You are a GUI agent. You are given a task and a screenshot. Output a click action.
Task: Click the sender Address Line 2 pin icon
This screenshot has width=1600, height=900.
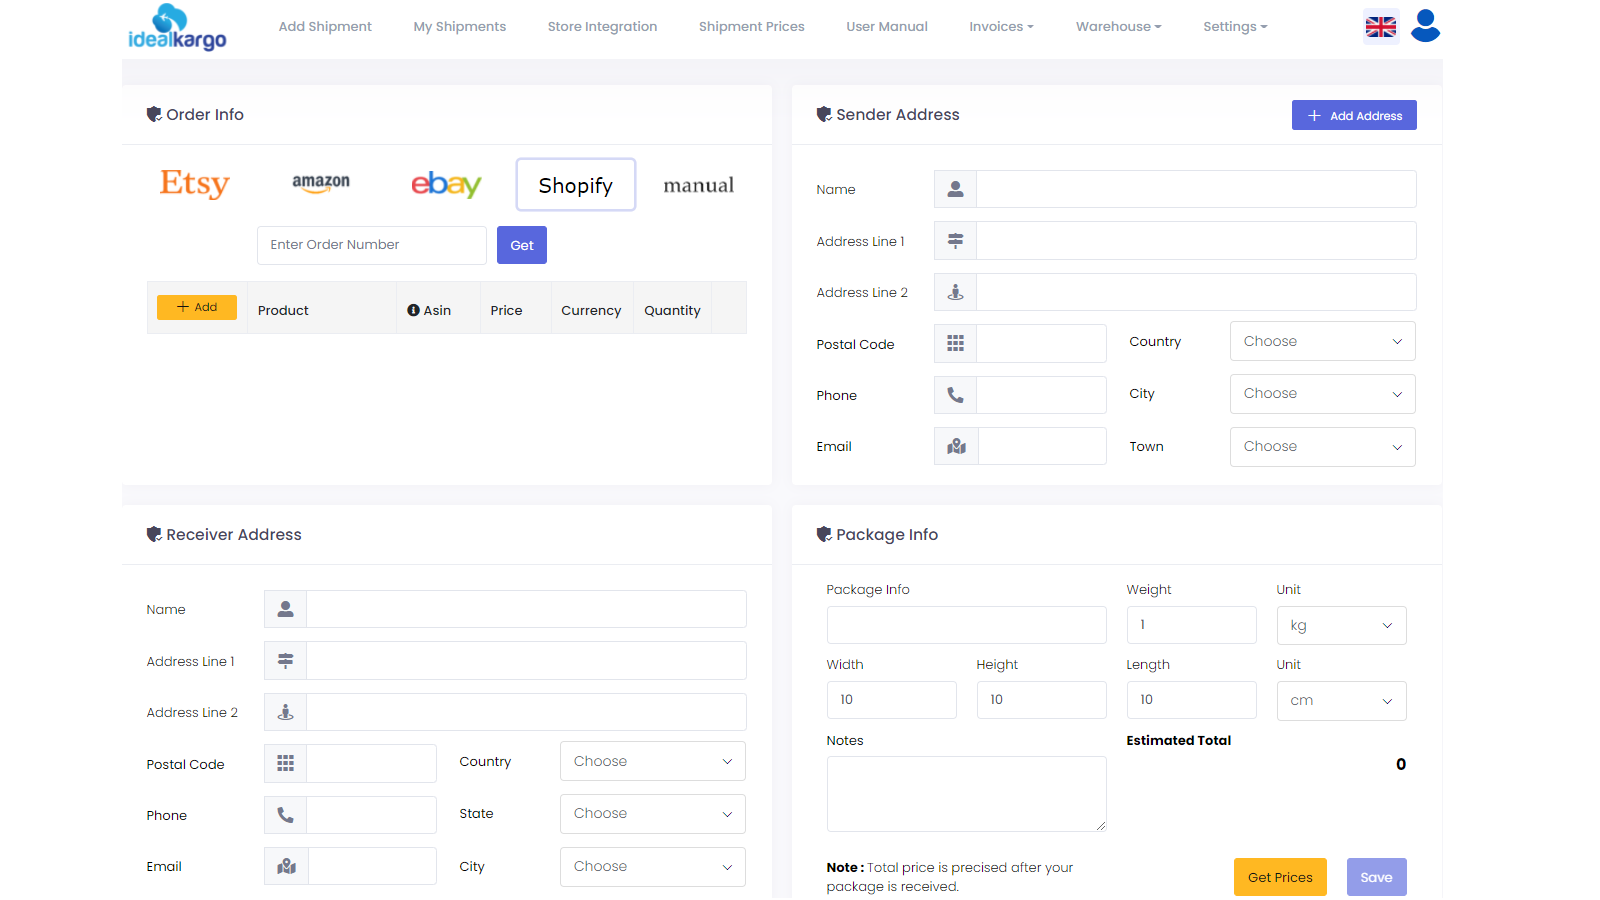pyautogui.click(x=955, y=292)
